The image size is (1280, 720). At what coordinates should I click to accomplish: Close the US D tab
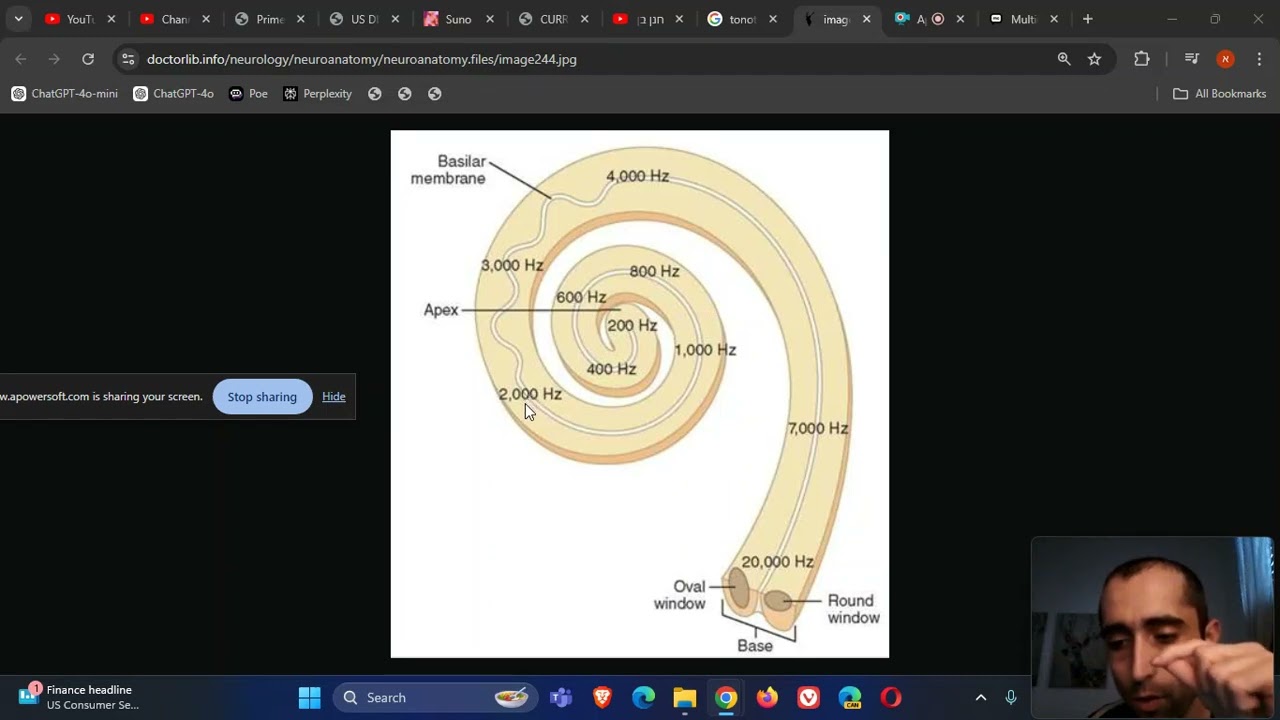(x=395, y=19)
